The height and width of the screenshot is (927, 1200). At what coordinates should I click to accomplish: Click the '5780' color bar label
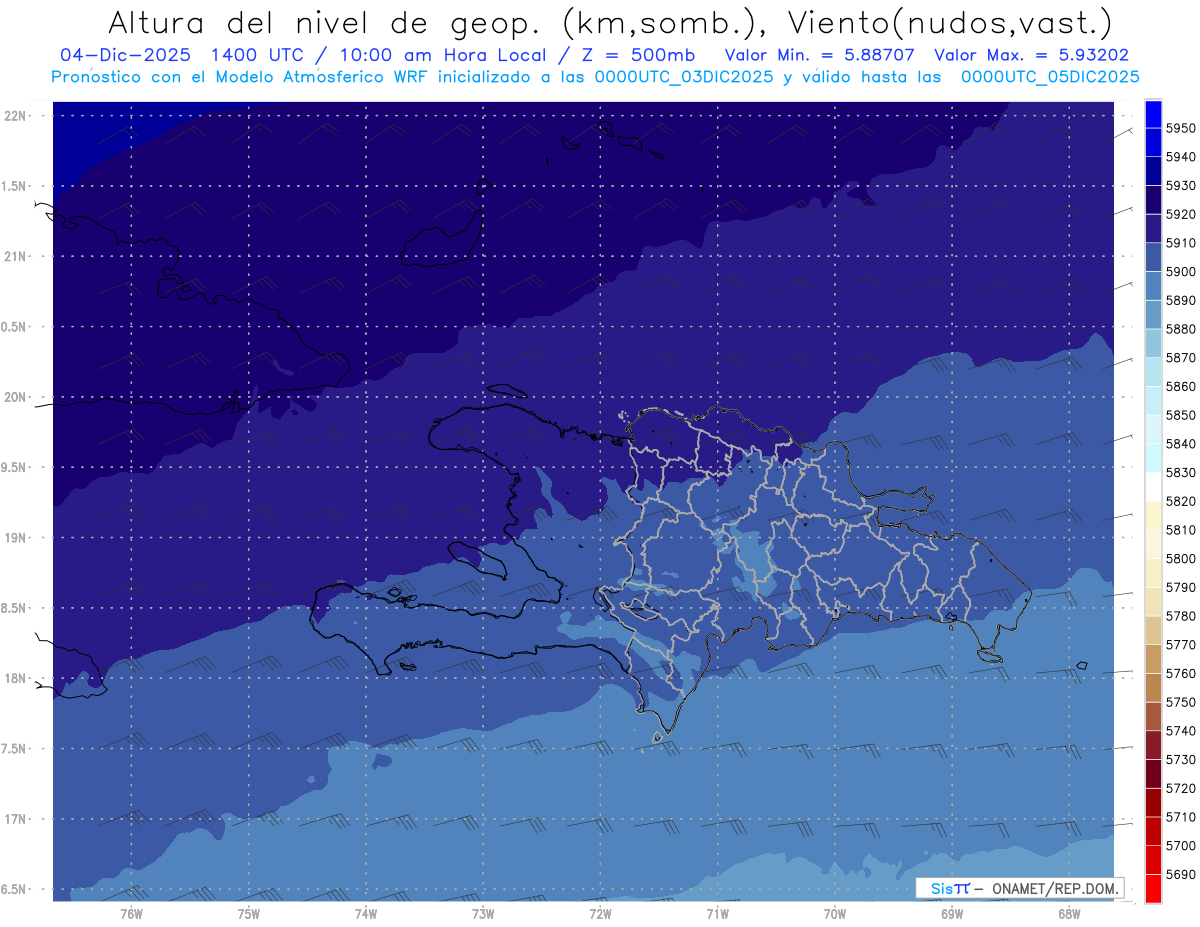[x=1181, y=616]
